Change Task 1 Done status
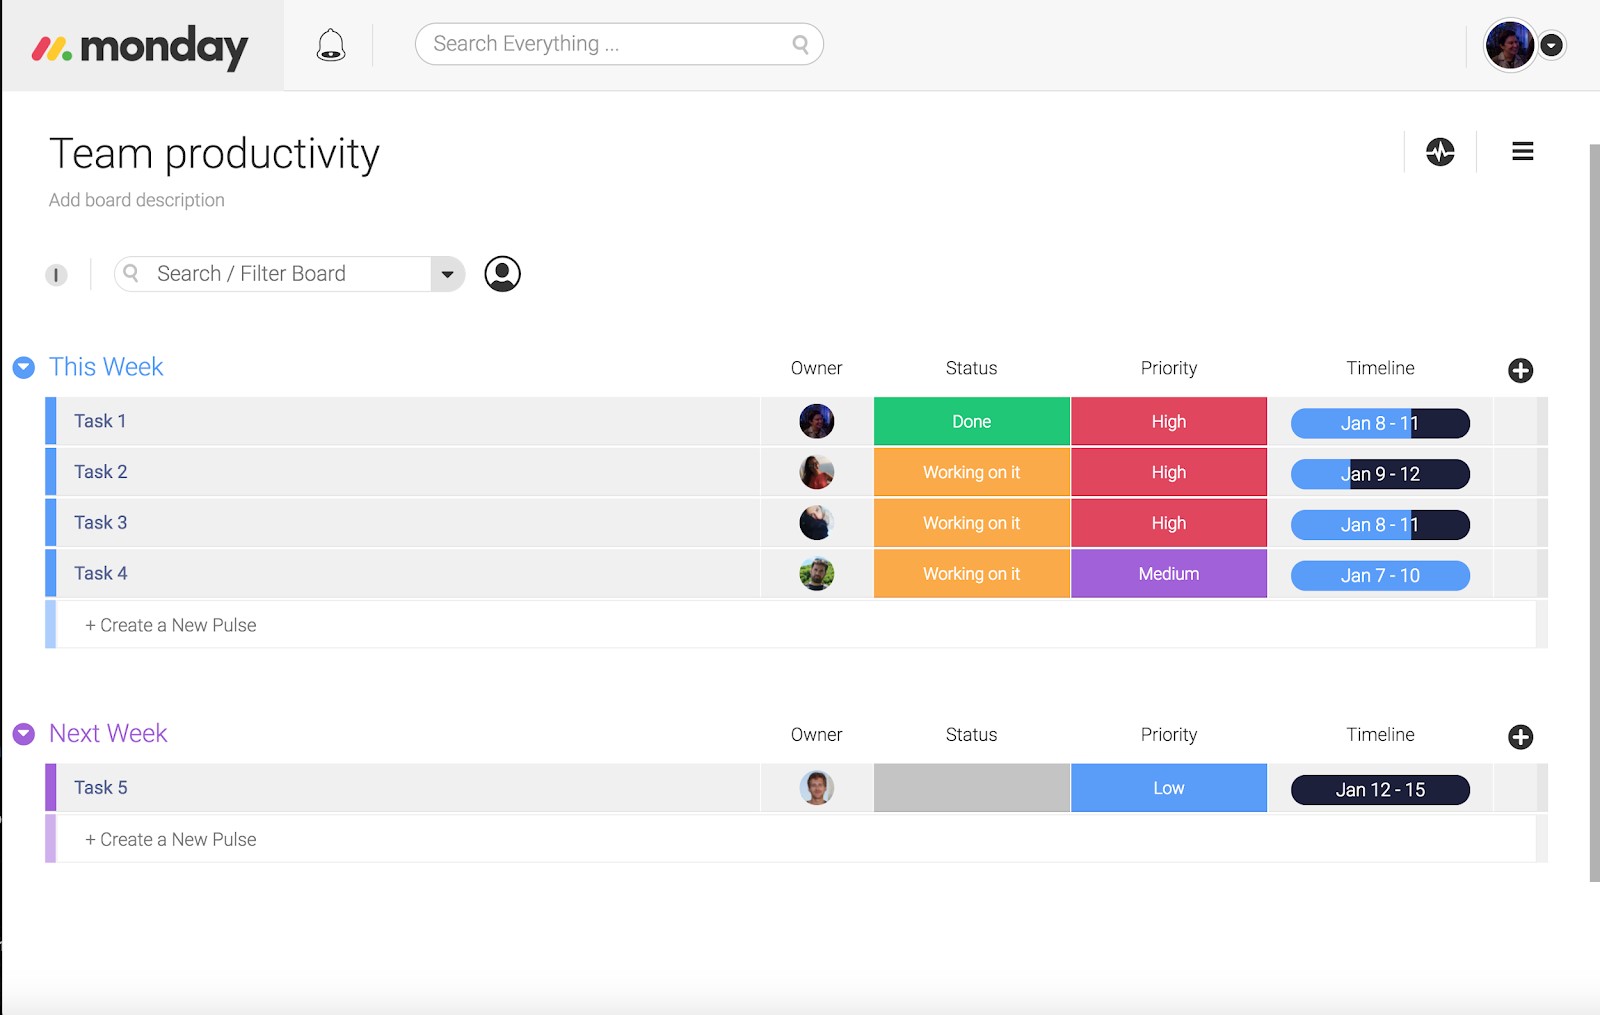This screenshot has height=1015, width=1600. tap(972, 421)
